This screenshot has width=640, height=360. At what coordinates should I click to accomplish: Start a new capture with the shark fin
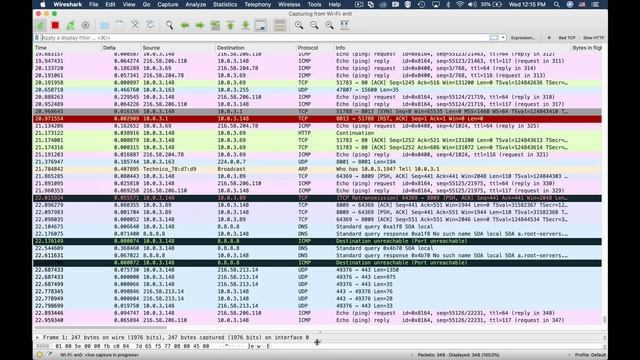coord(40,25)
